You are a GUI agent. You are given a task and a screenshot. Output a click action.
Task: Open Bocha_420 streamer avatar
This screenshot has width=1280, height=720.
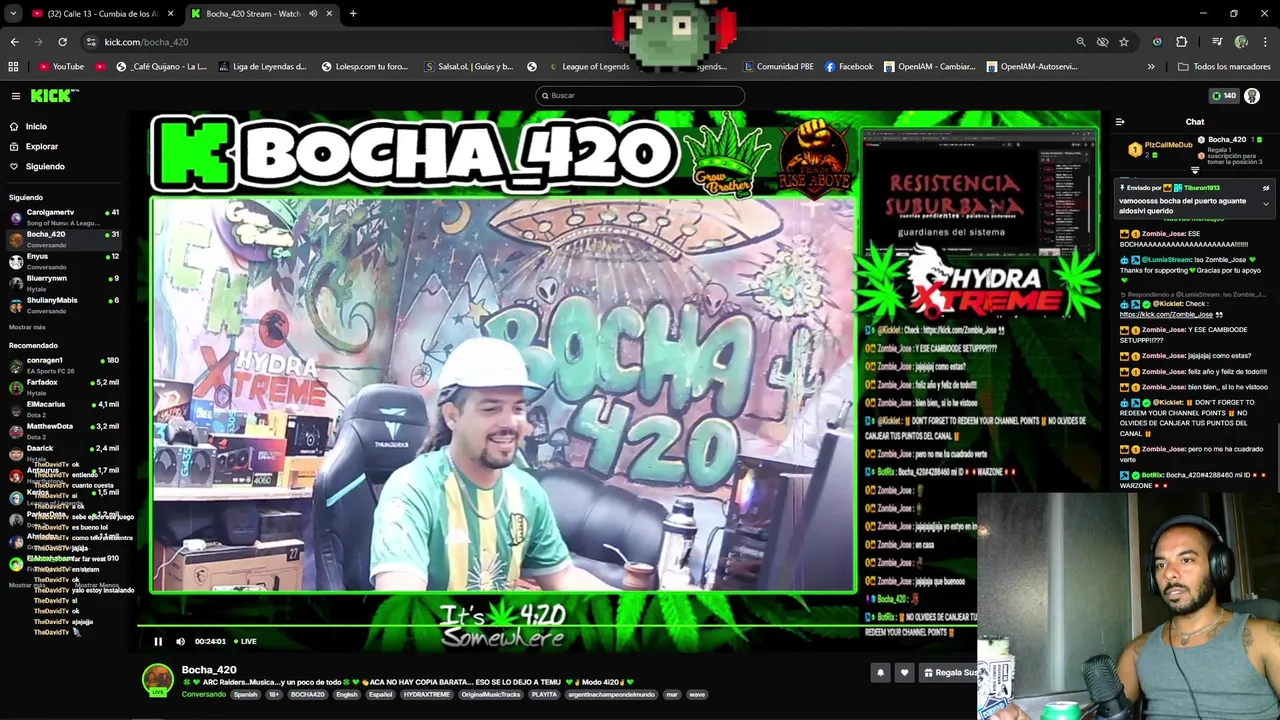tap(157, 680)
